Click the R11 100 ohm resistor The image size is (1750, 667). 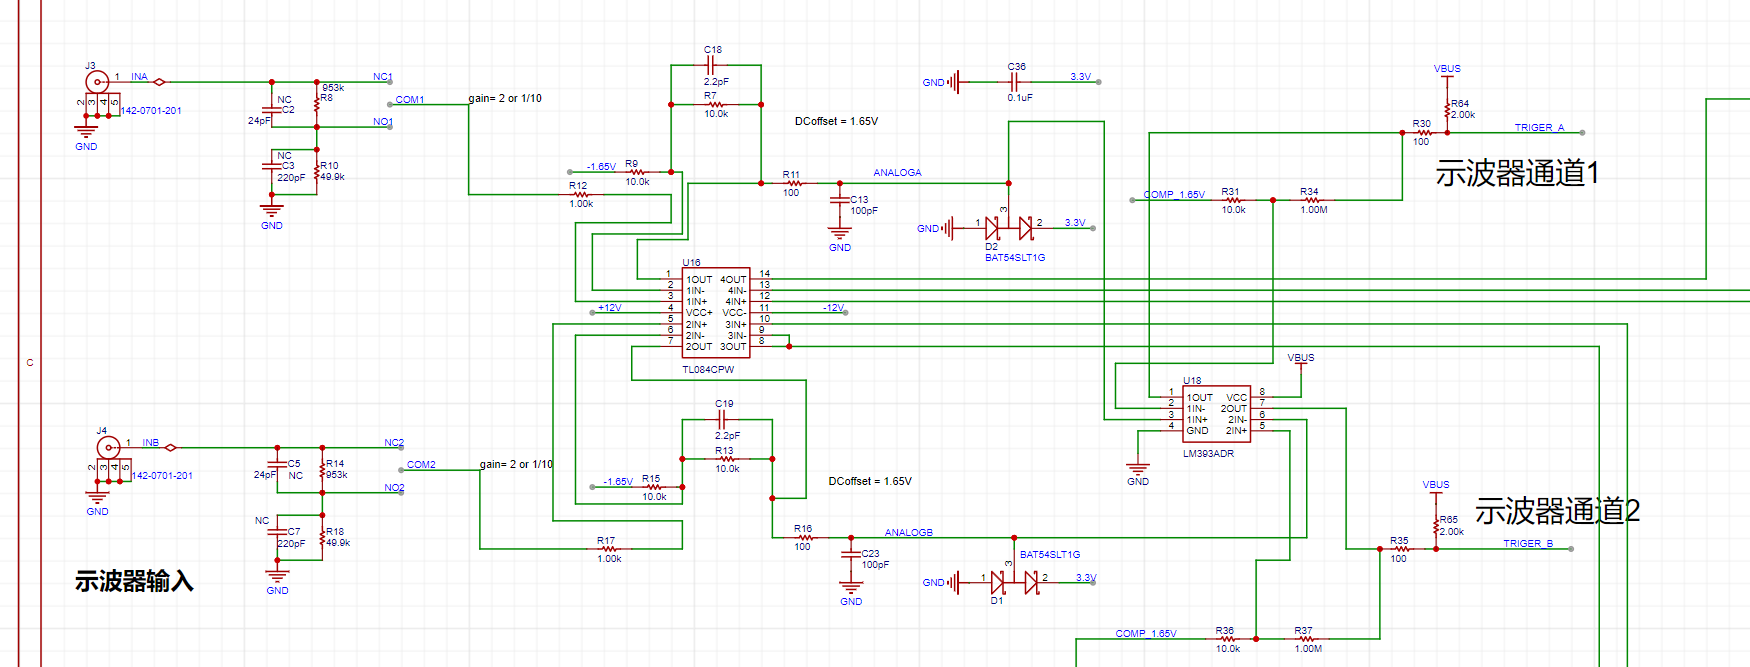(x=792, y=183)
